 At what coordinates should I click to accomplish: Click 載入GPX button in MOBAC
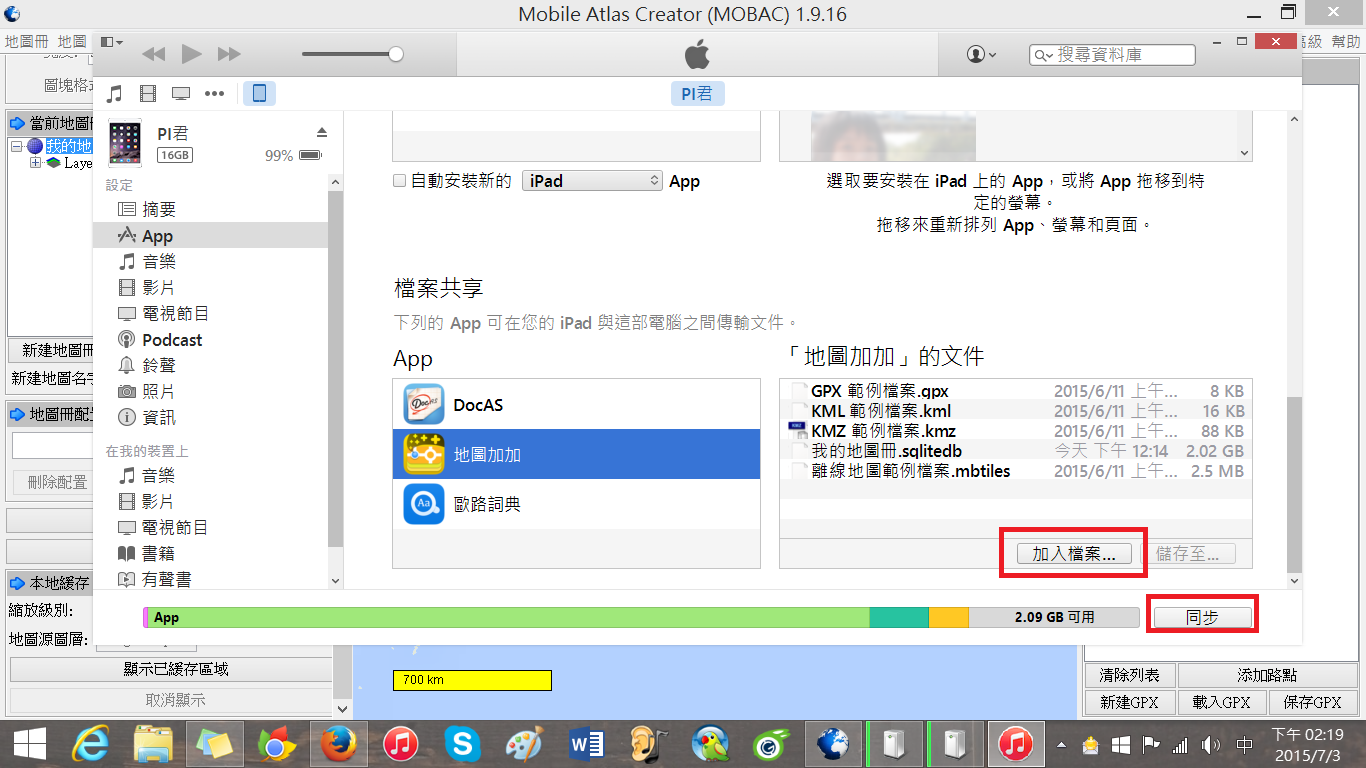coord(1221,703)
